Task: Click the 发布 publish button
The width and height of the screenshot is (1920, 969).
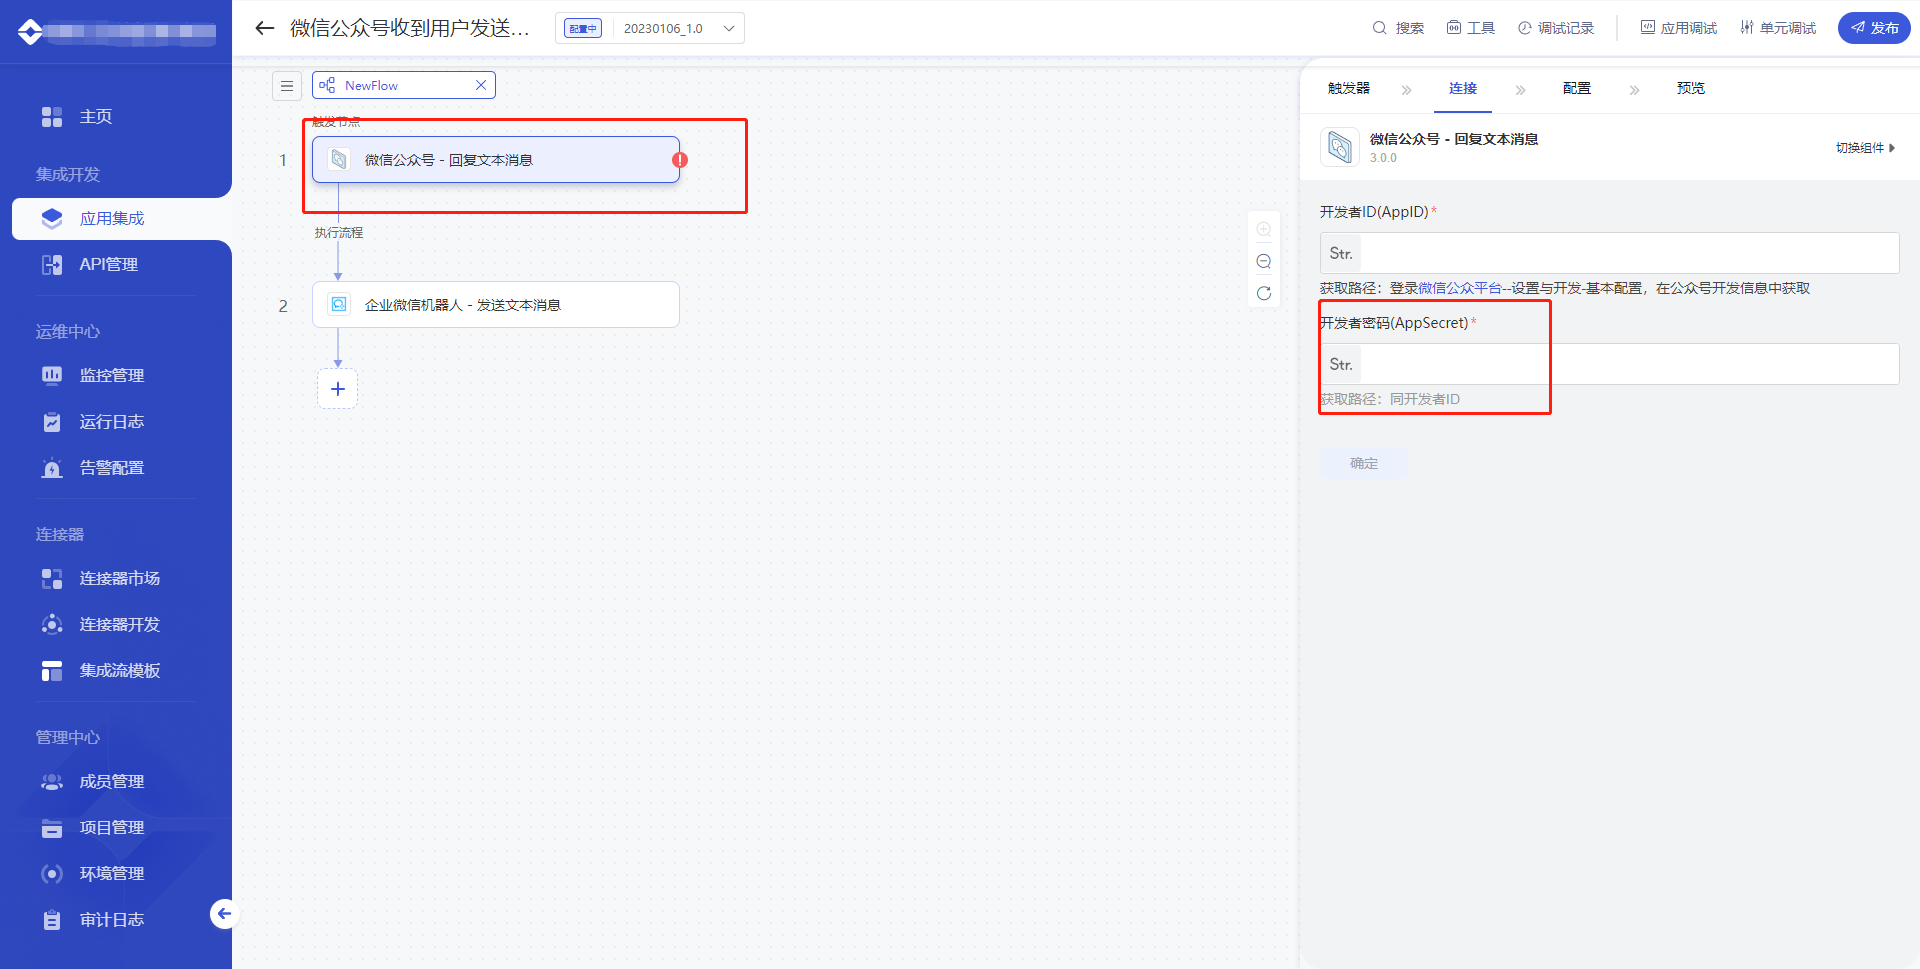Action: [1874, 28]
